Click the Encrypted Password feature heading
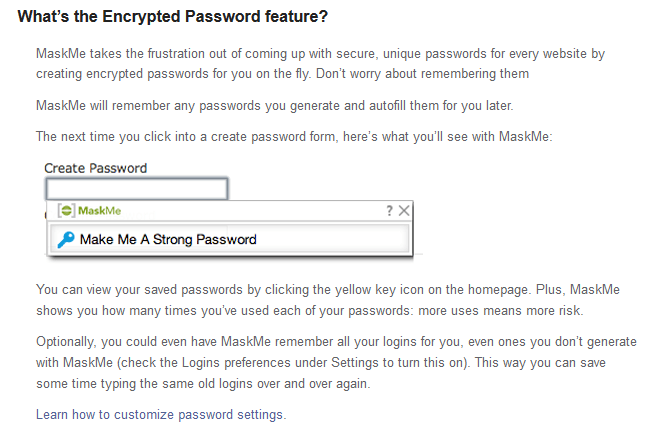This screenshot has width=672, height=432. coord(173,18)
